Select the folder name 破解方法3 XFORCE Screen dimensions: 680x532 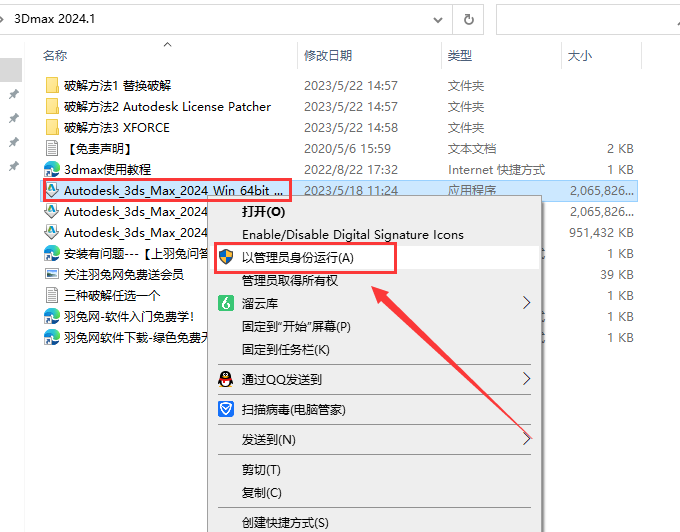click(x=117, y=127)
